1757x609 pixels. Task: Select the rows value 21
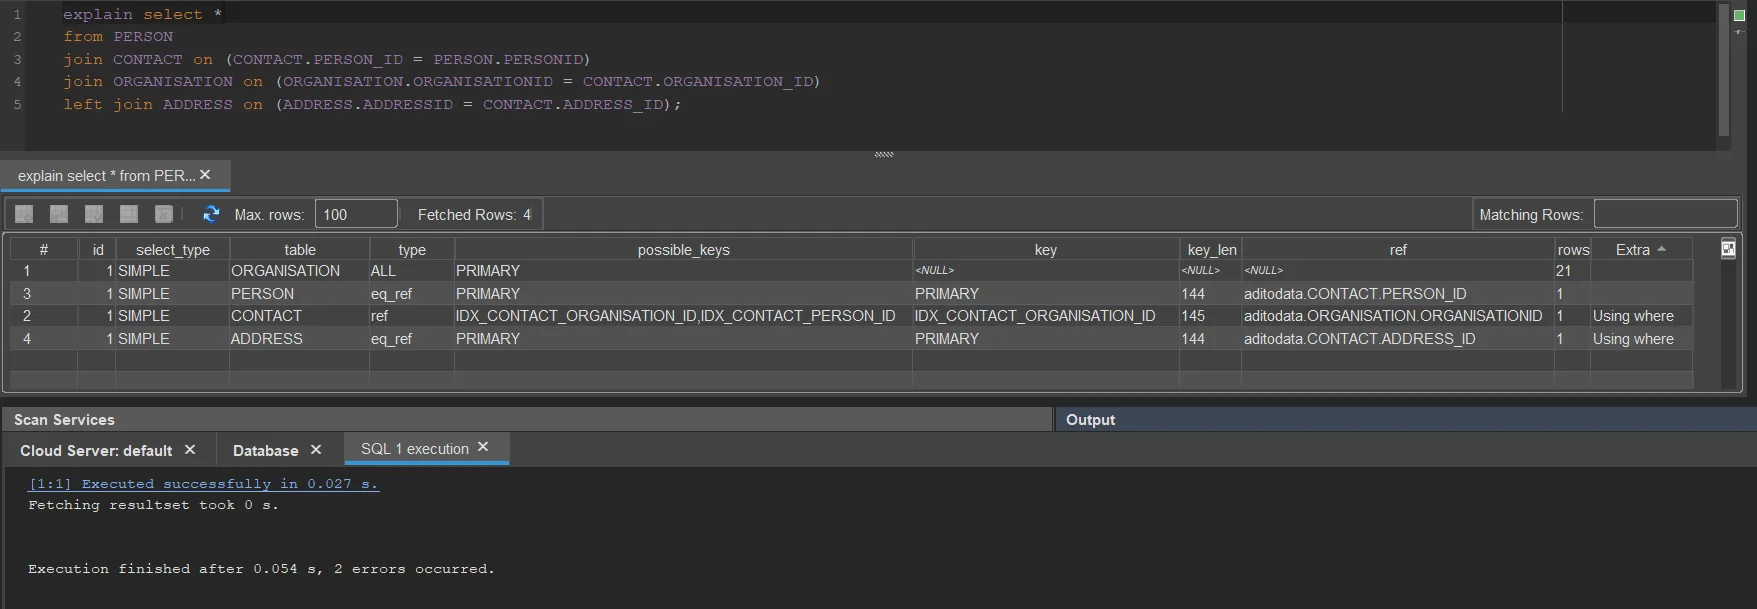pyautogui.click(x=1572, y=271)
